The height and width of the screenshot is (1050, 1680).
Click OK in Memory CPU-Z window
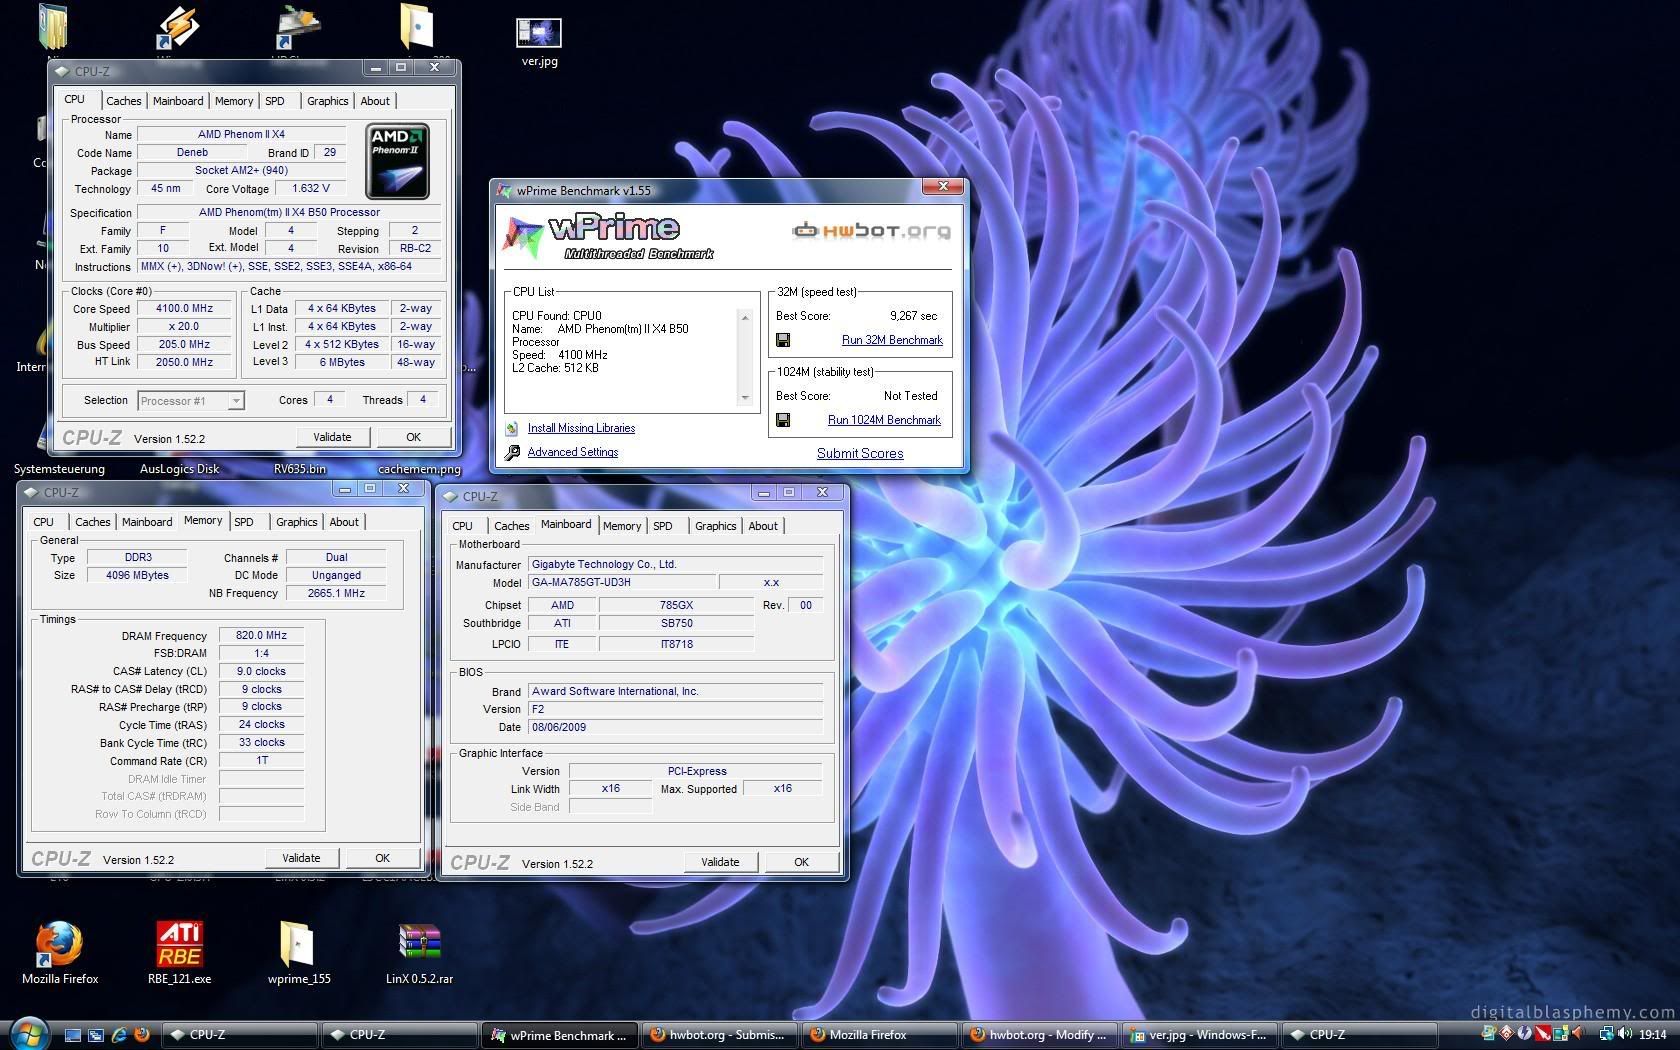(382, 858)
